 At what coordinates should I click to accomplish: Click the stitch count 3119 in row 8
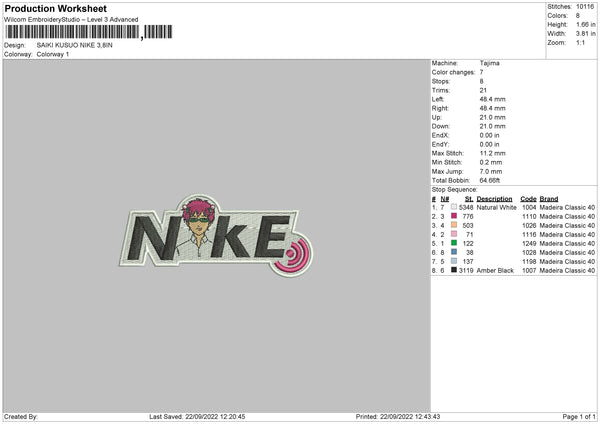466,271
